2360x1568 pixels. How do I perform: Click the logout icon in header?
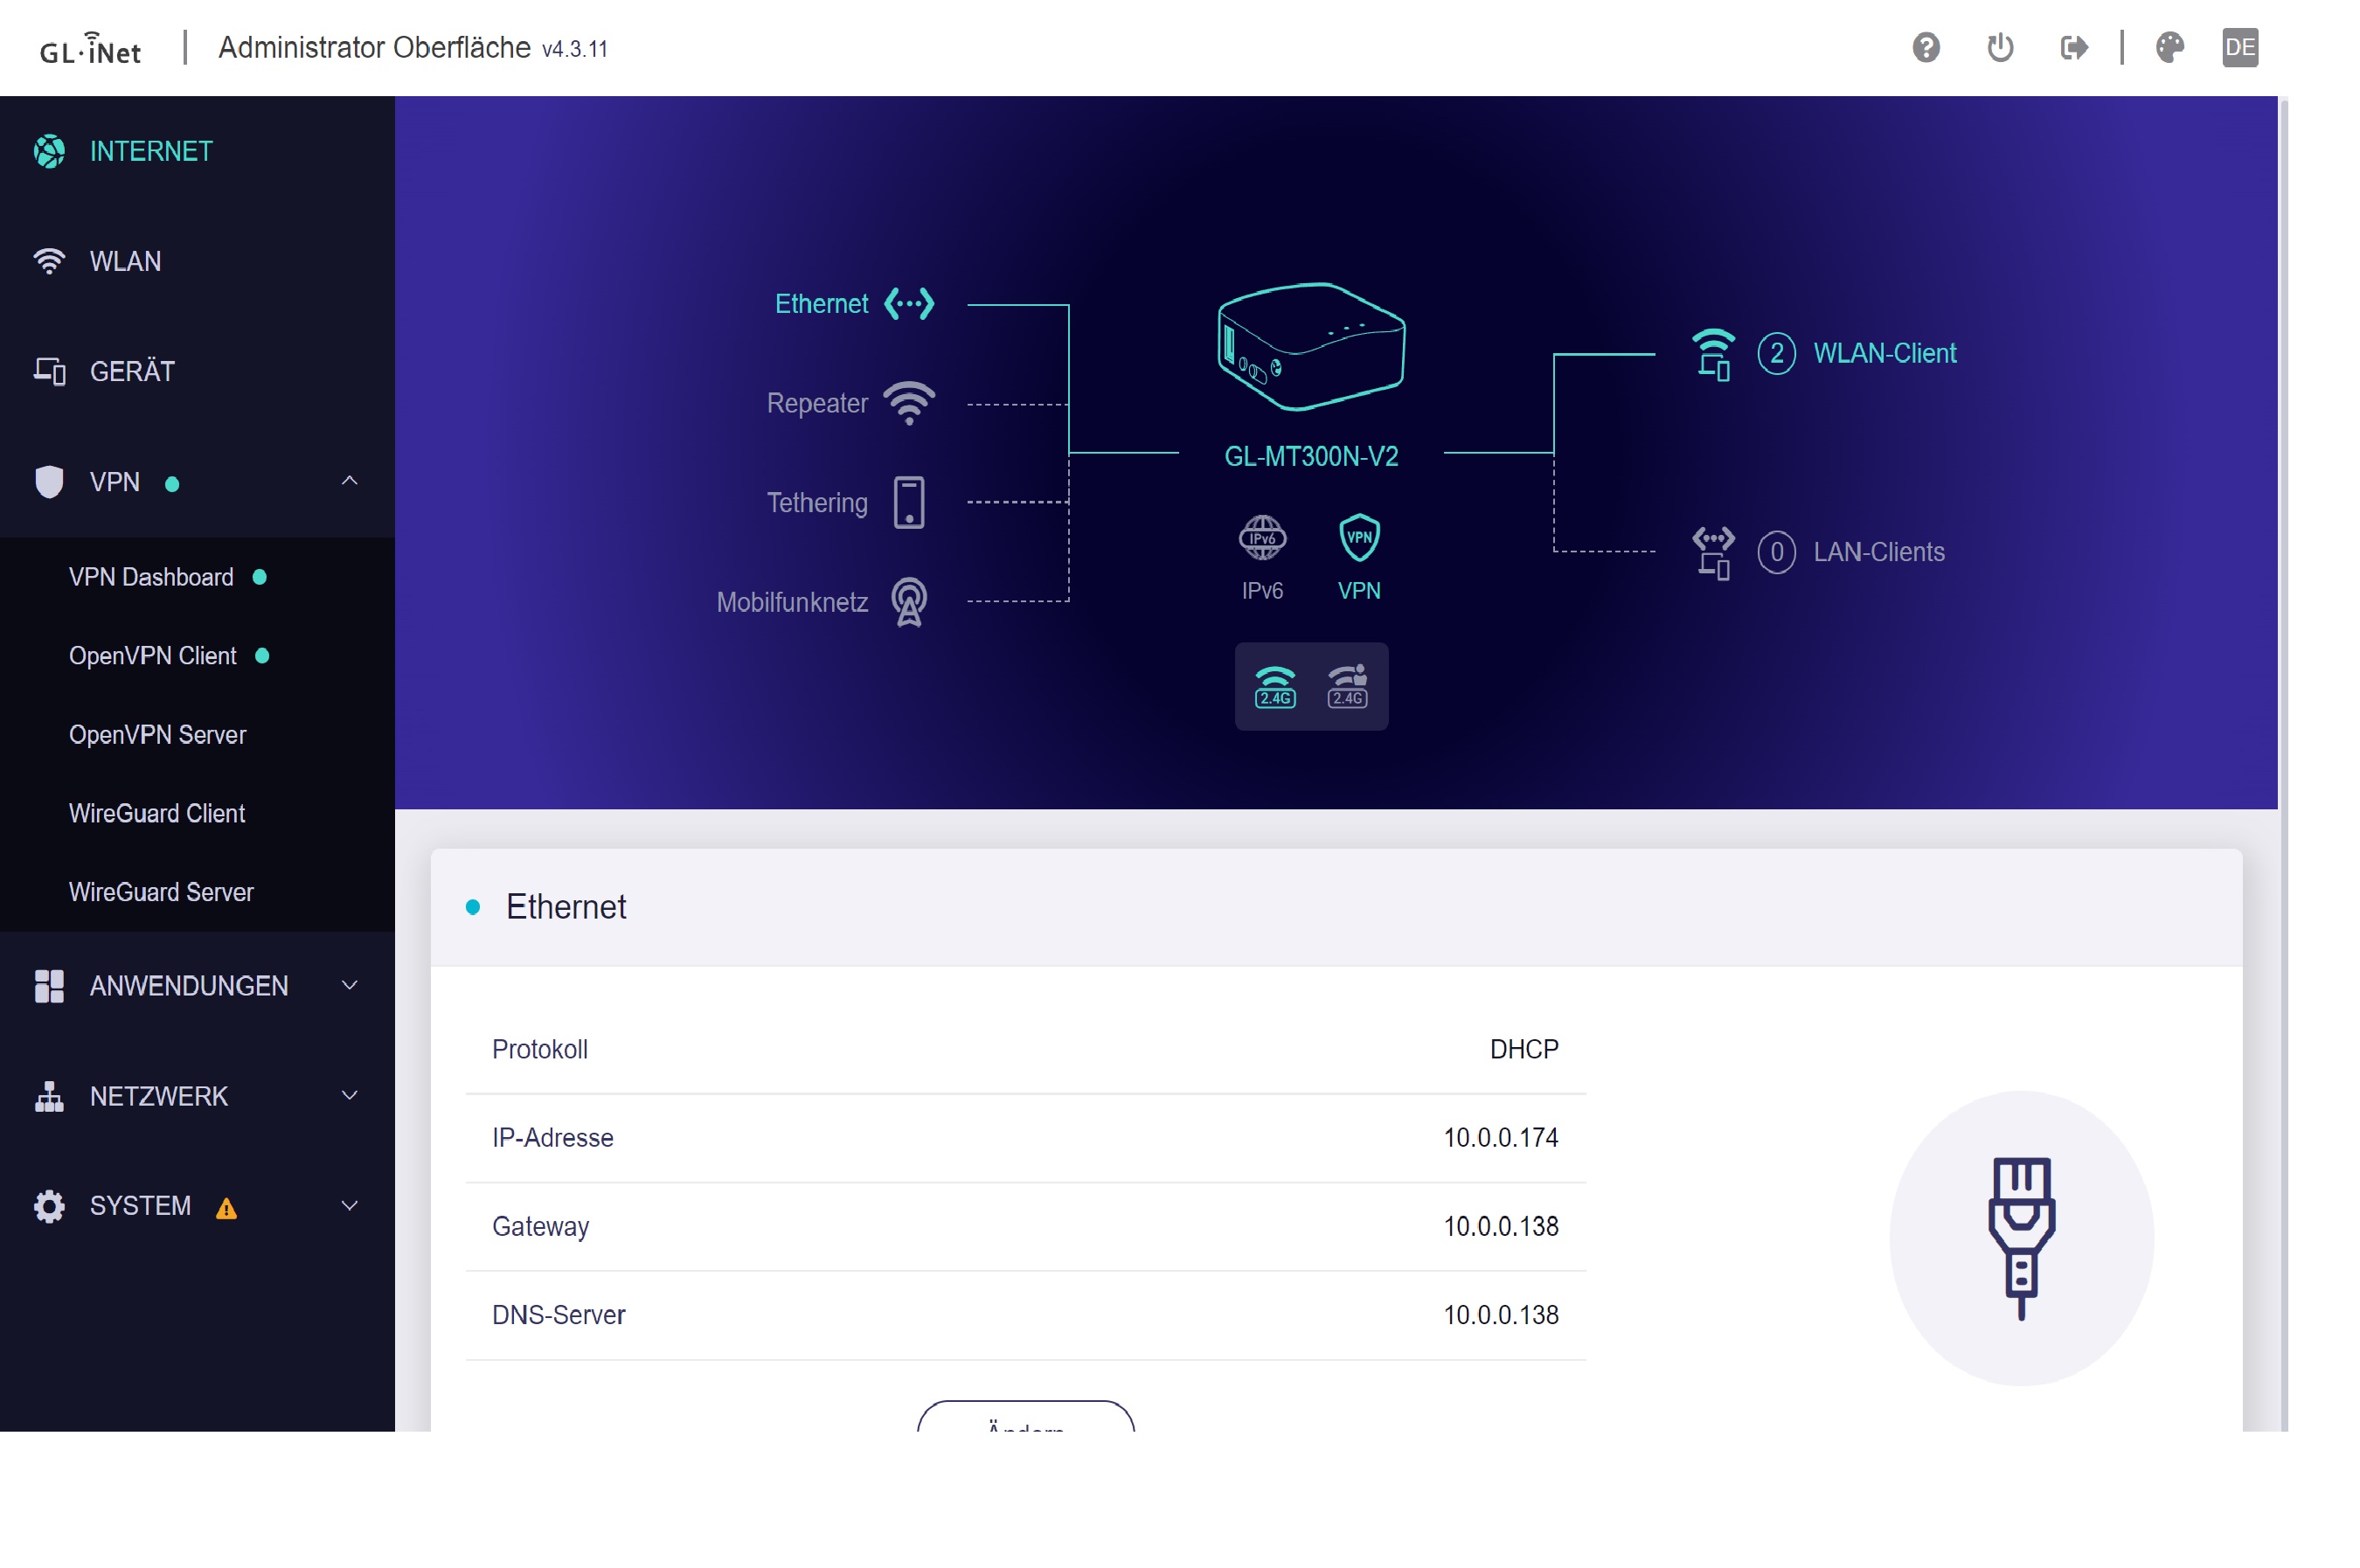pyautogui.click(x=2074, y=47)
